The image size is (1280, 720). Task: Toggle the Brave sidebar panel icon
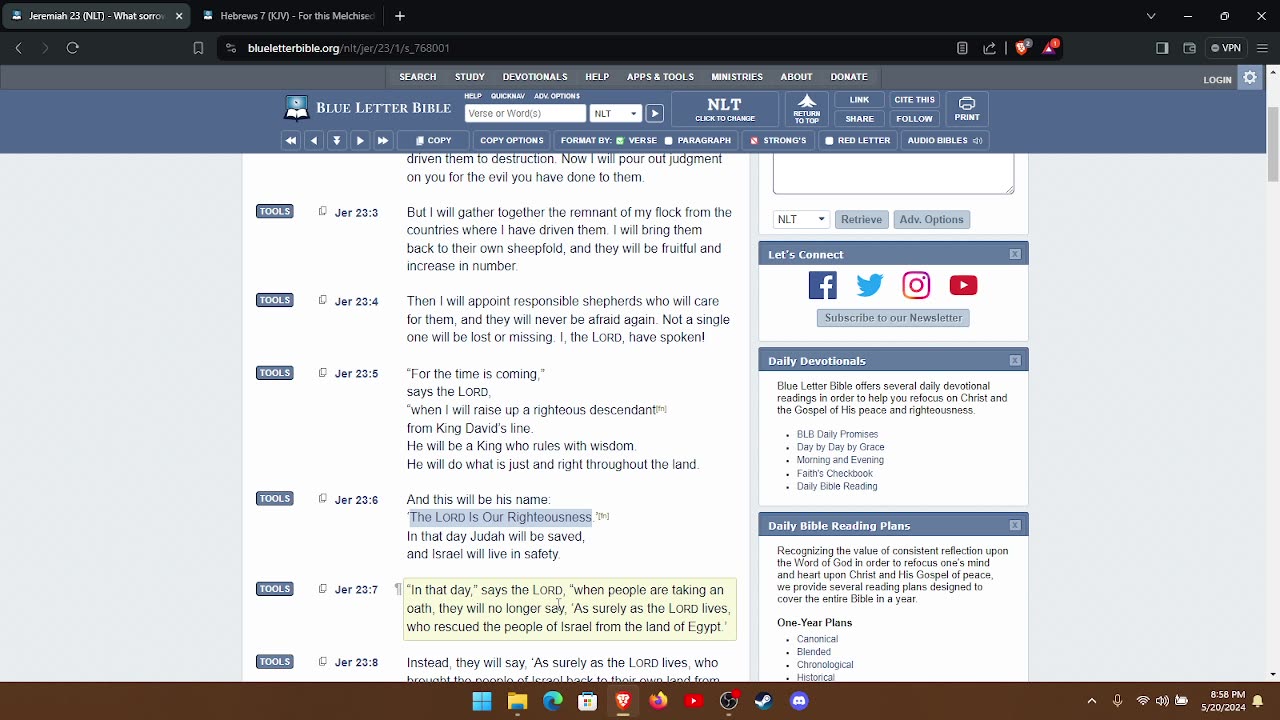pyautogui.click(x=1162, y=48)
